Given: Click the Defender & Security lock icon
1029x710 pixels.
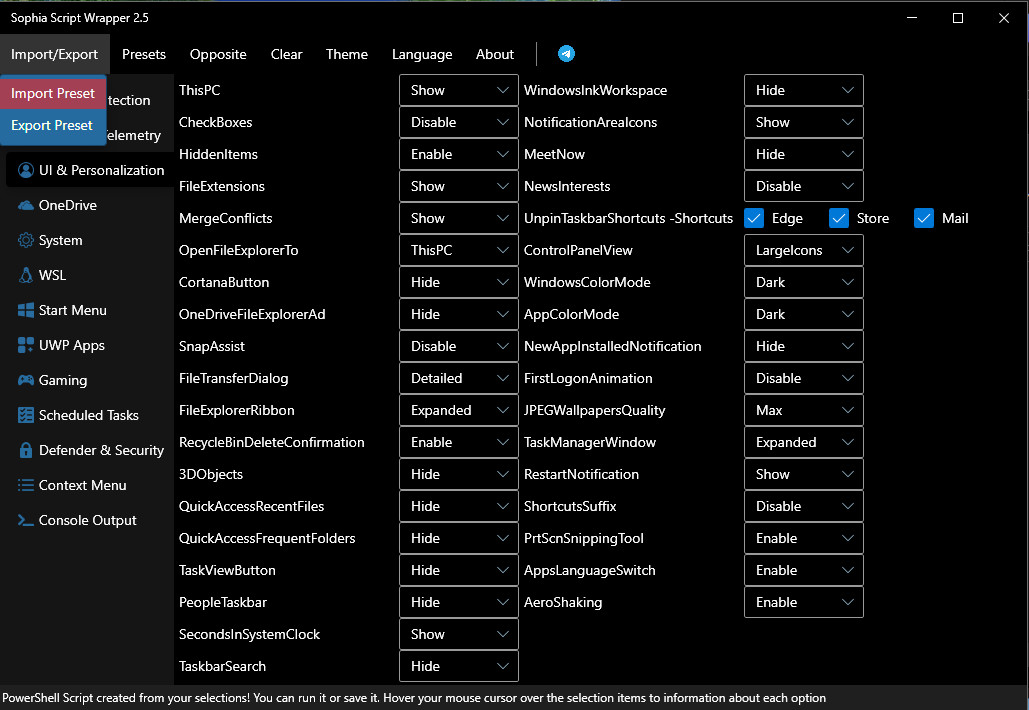Looking at the screenshot, I should 26,450.
